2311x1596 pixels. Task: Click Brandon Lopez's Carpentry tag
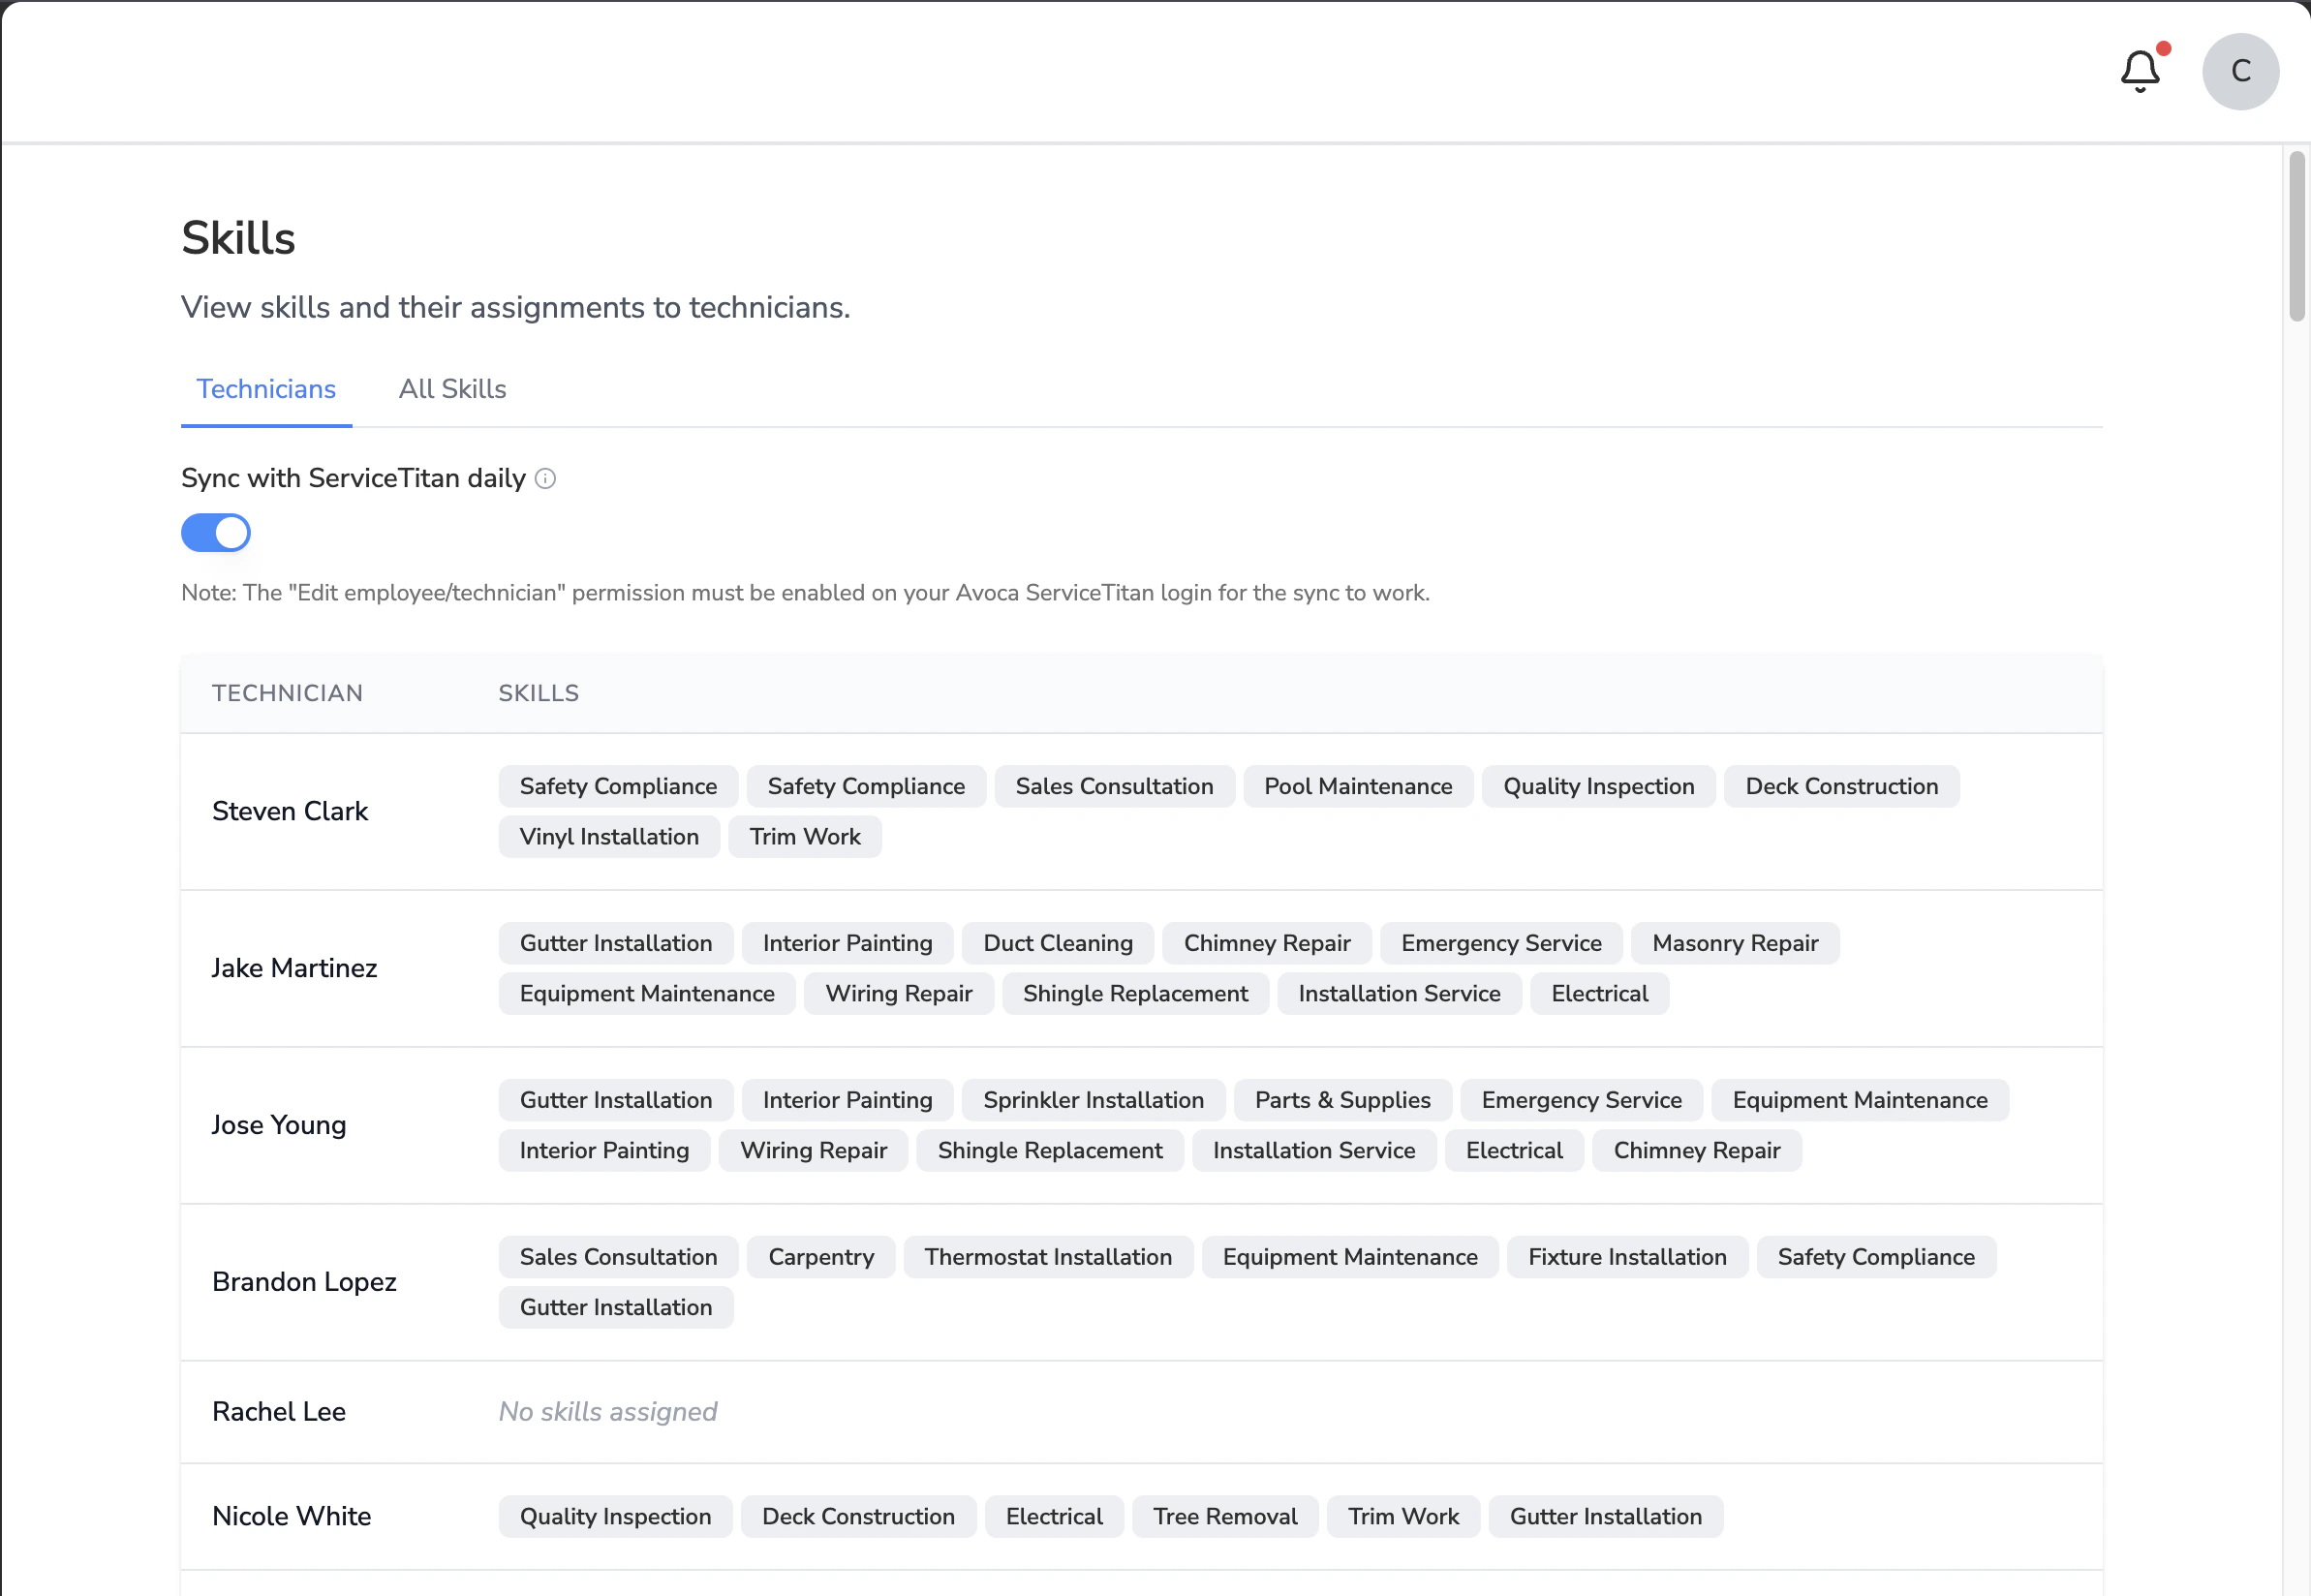point(820,1257)
